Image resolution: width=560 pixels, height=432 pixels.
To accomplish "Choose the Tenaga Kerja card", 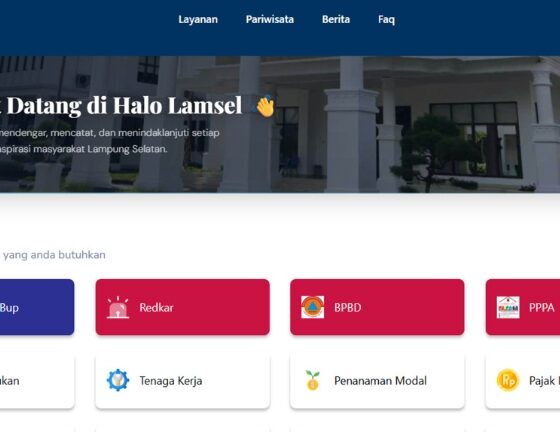I will [x=182, y=381].
